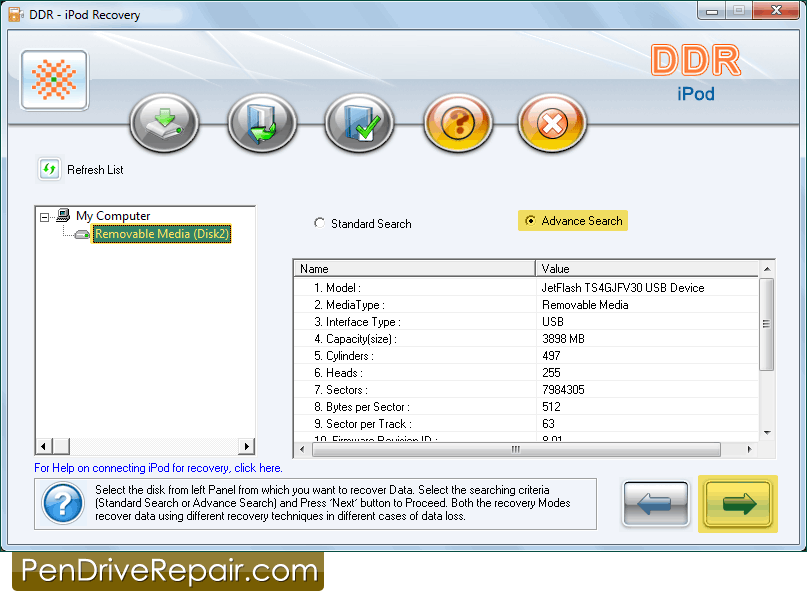Image resolution: width=807 pixels, height=591 pixels.
Task: Click the tree panel horizontal scrollbar thumb
Action: click(x=61, y=446)
